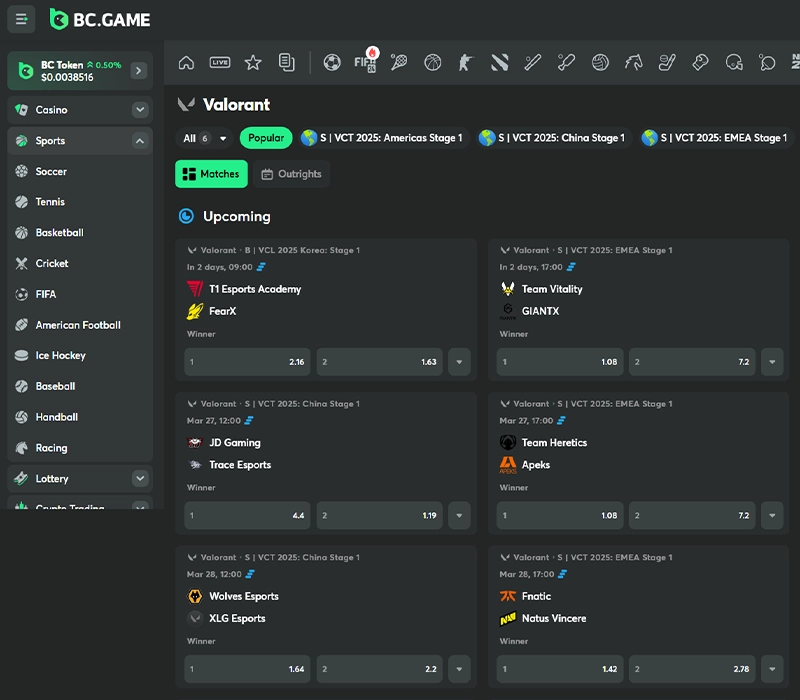Bet on Wolves Esports at odds 1.64
The image size is (800, 700).
click(247, 669)
